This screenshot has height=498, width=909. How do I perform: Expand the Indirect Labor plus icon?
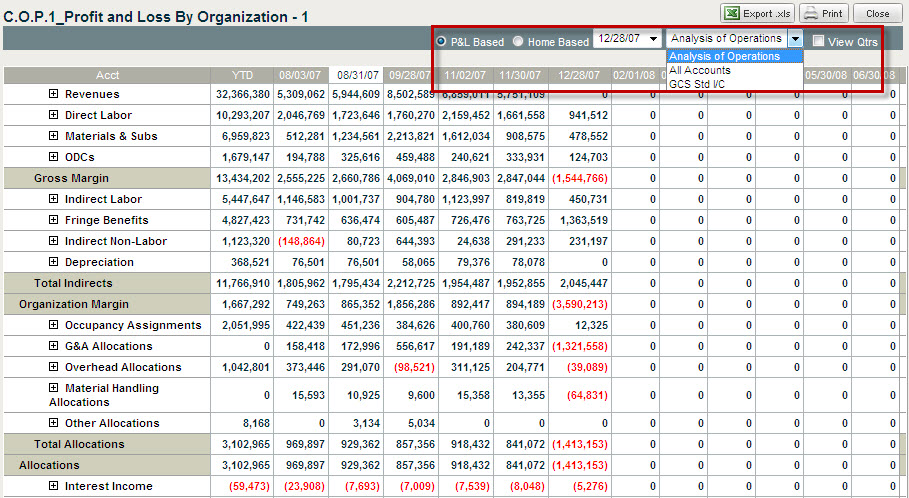(x=54, y=199)
